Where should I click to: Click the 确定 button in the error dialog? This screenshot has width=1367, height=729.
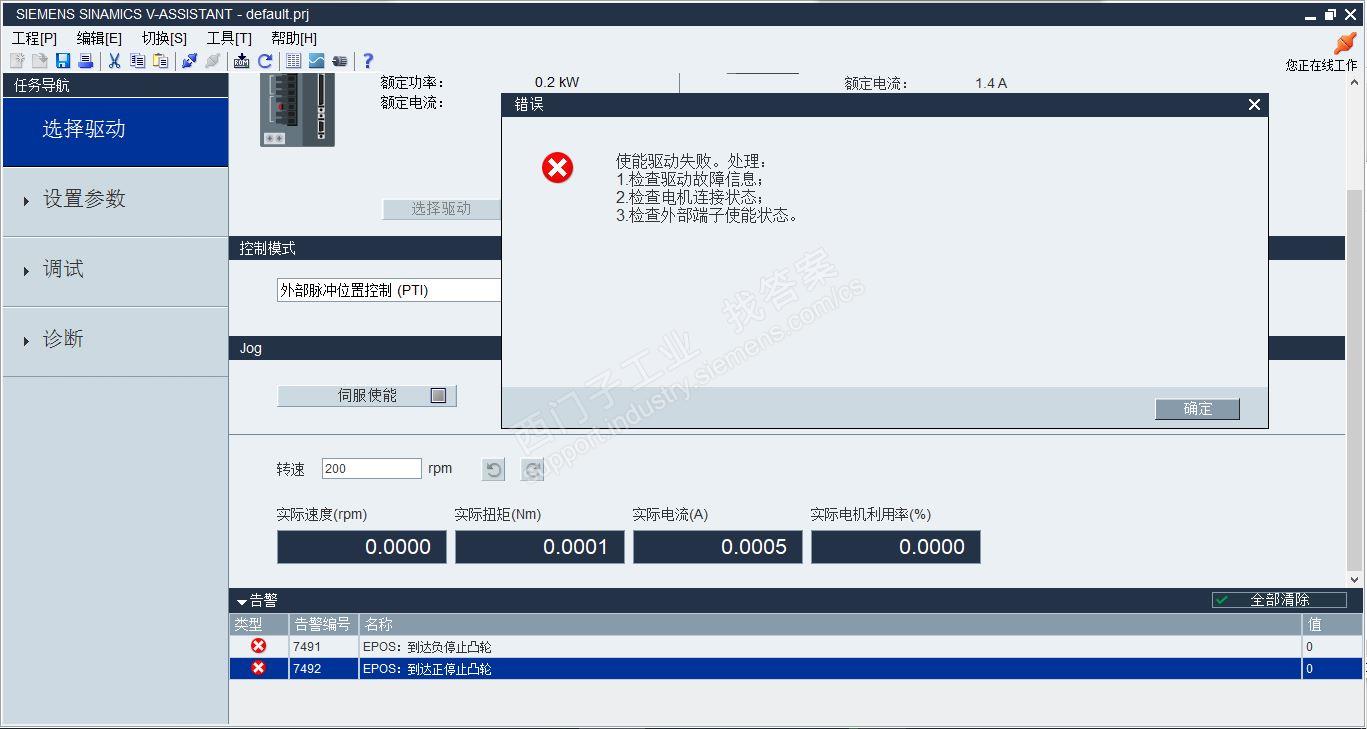coord(1197,409)
